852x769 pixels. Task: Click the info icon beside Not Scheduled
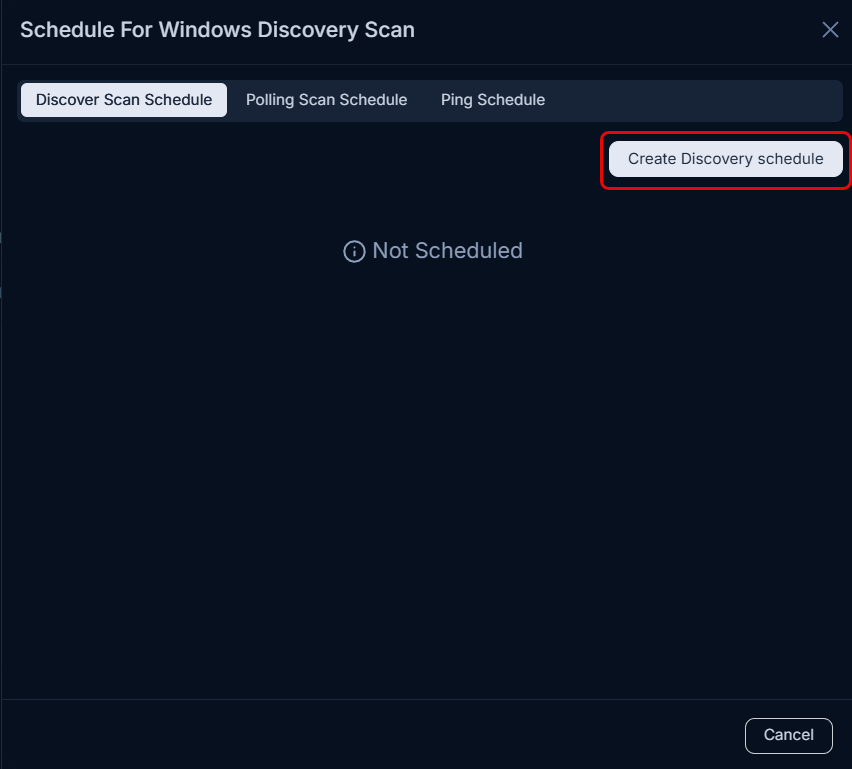(x=354, y=252)
